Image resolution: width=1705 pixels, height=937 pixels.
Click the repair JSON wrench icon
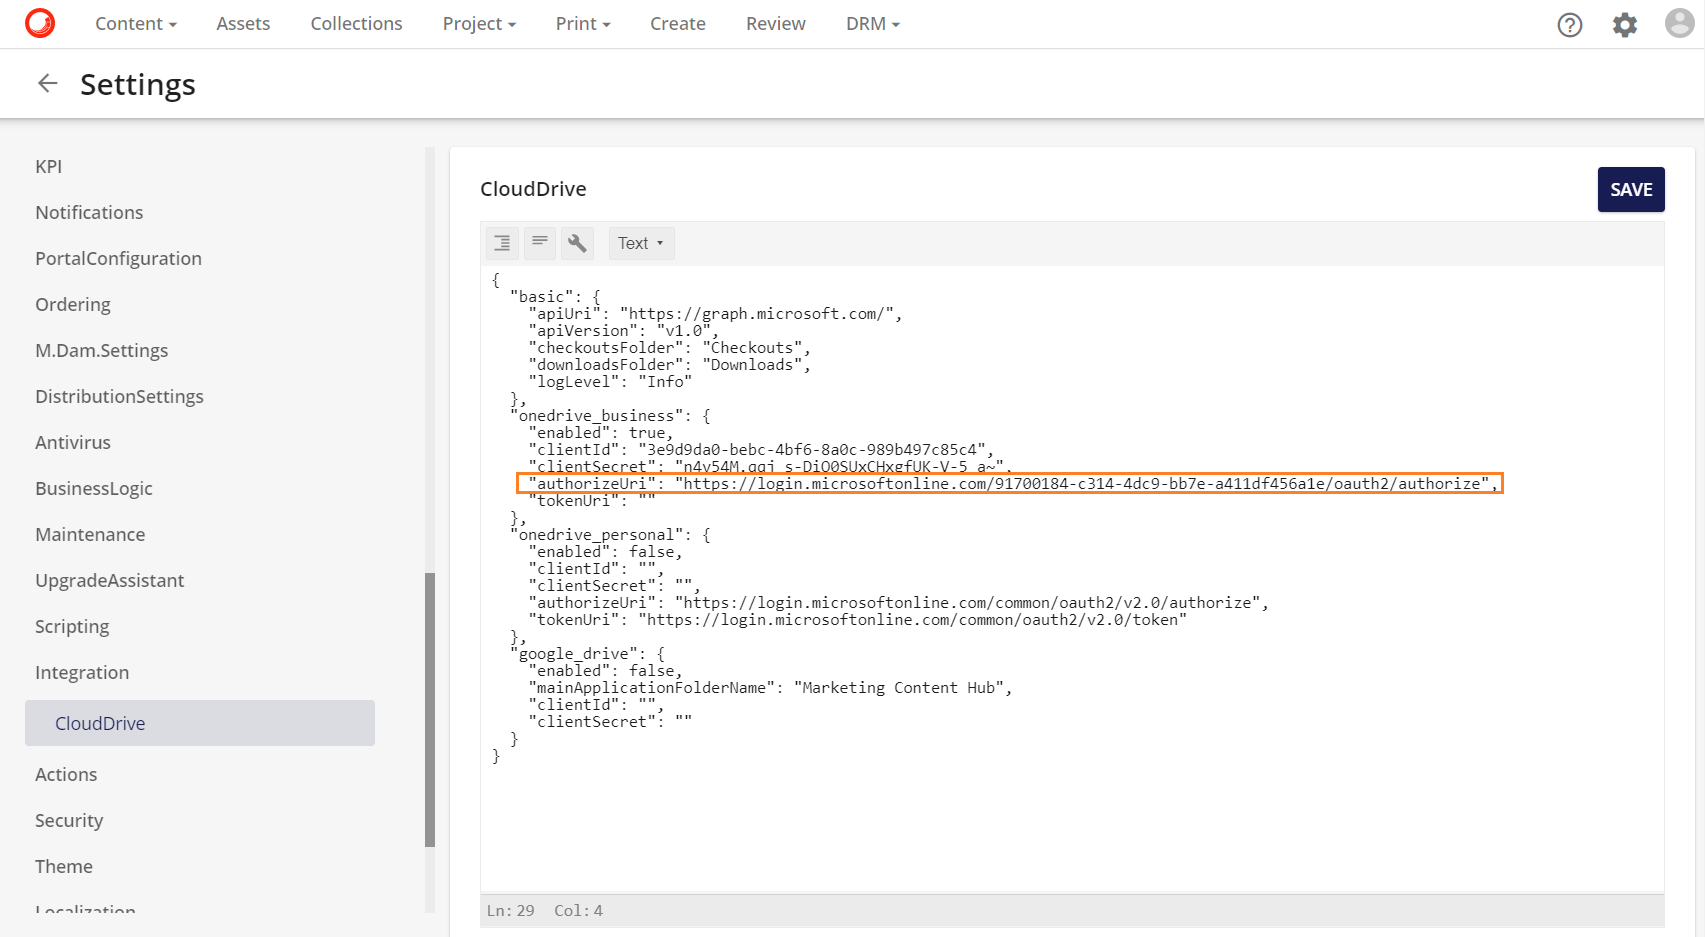pos(578,243)
